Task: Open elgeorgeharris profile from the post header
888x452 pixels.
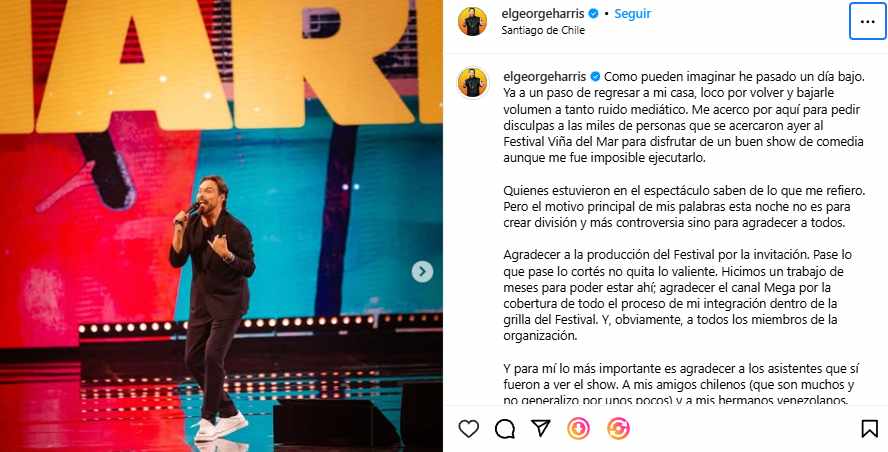Action: 543,14
